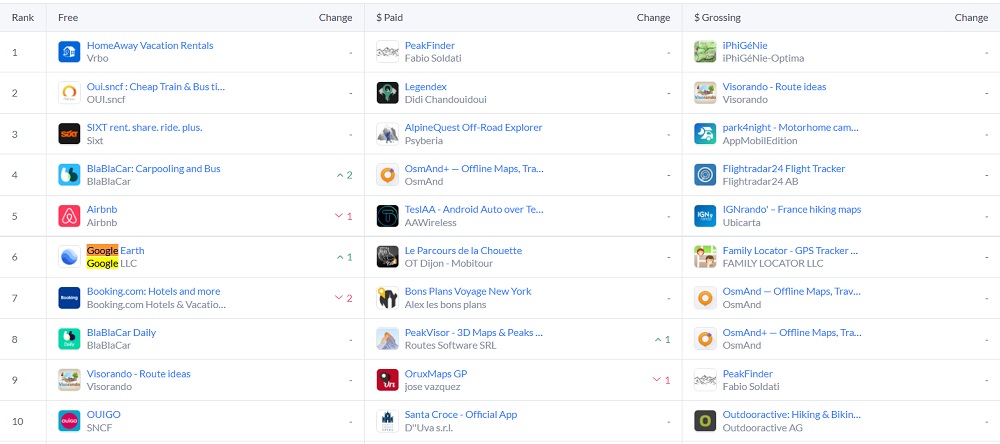Click the Google LLC publisher name

click(x=112, y=263)
